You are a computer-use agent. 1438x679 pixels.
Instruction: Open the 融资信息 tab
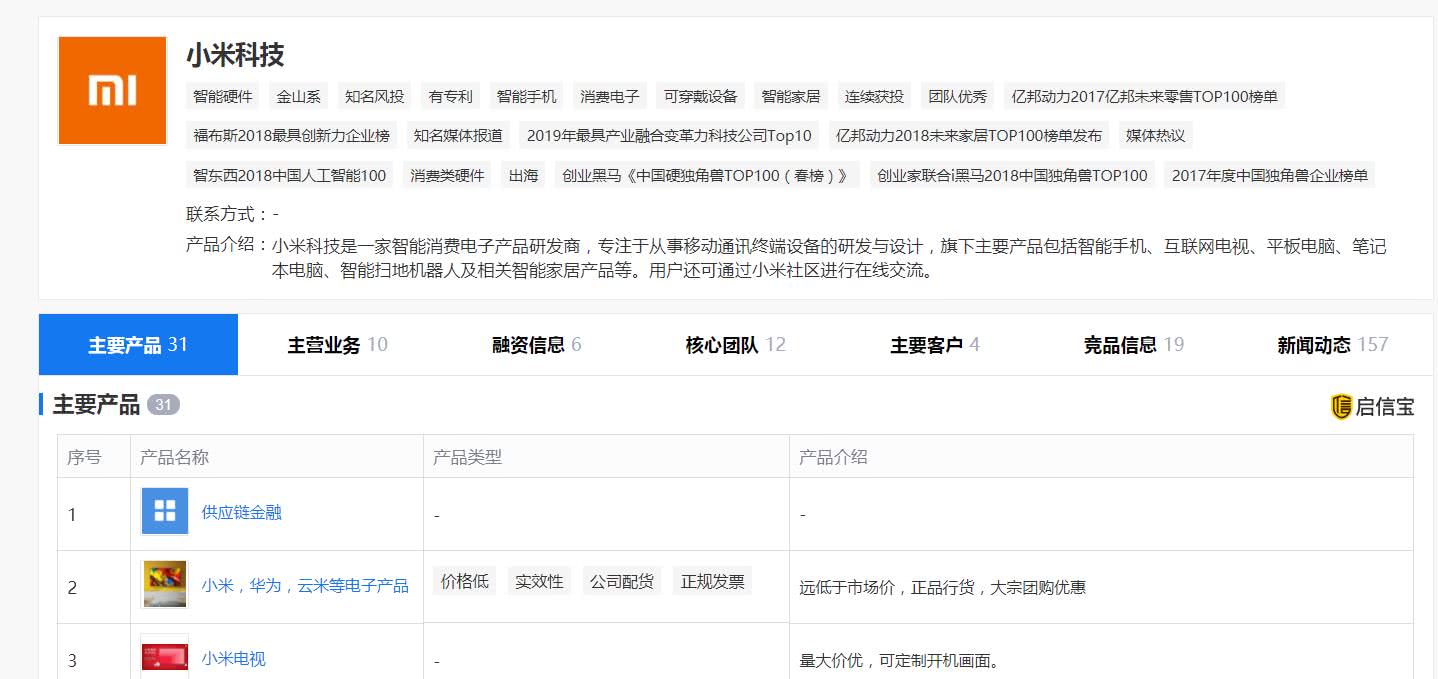click(536, 345)
